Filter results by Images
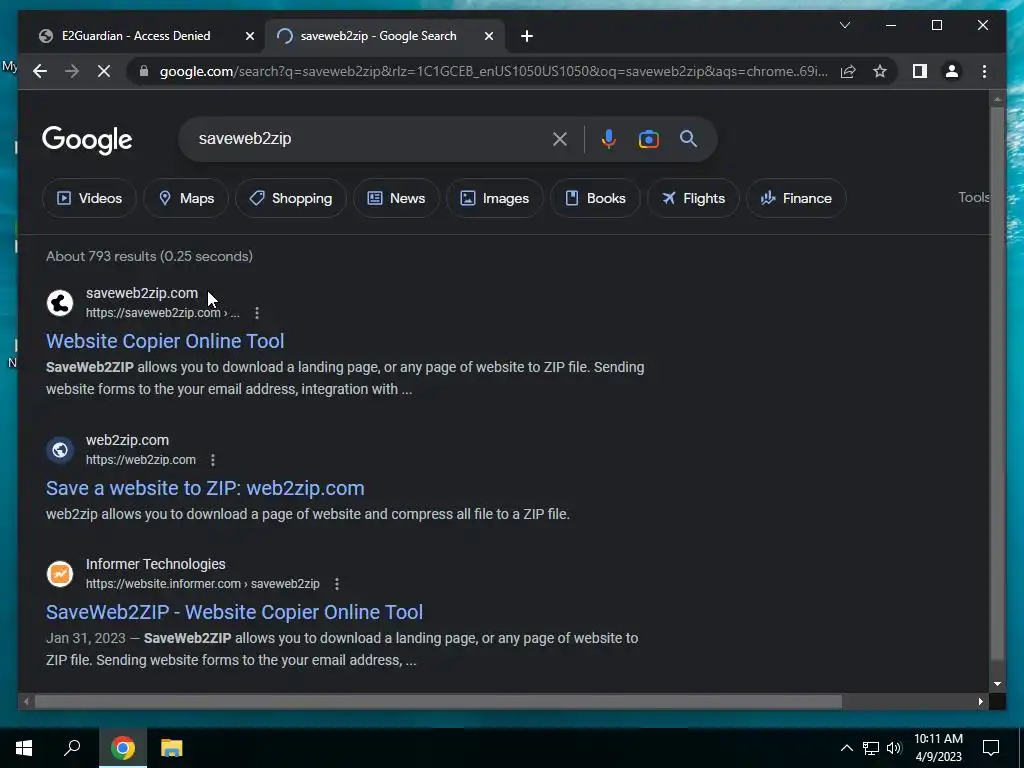This screenshot has height=768, width=1024. tap(494, 198)
